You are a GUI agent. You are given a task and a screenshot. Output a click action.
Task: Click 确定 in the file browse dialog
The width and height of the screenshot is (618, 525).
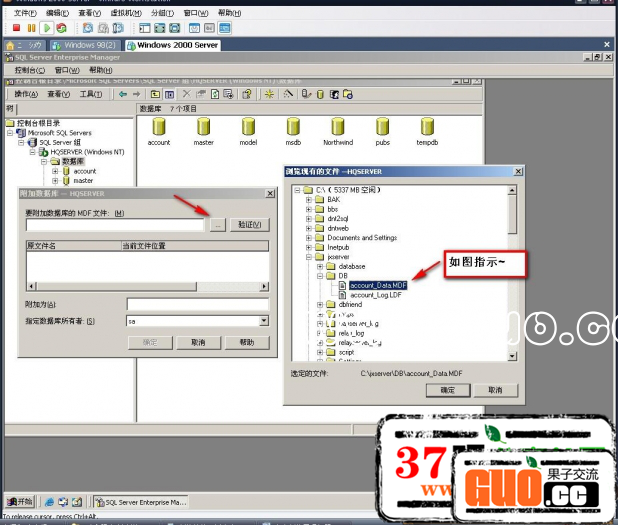(x=447, y=390)
